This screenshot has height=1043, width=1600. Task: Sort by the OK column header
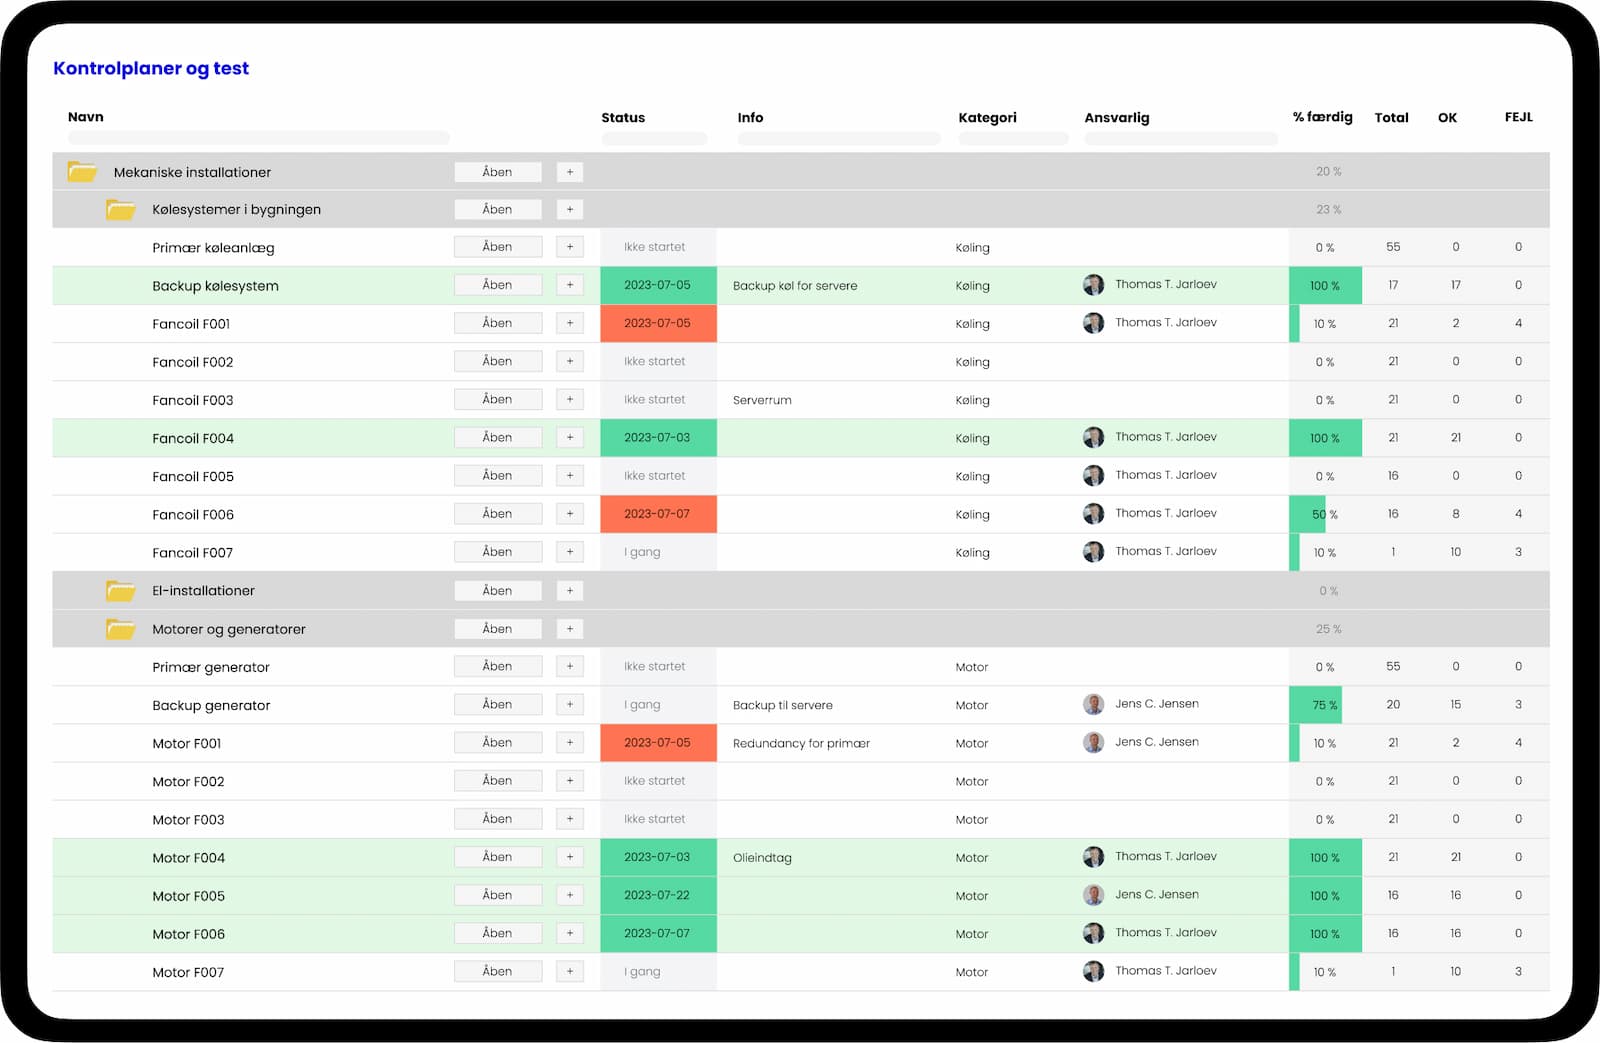pyautogui.click(x=1447, y=117)
